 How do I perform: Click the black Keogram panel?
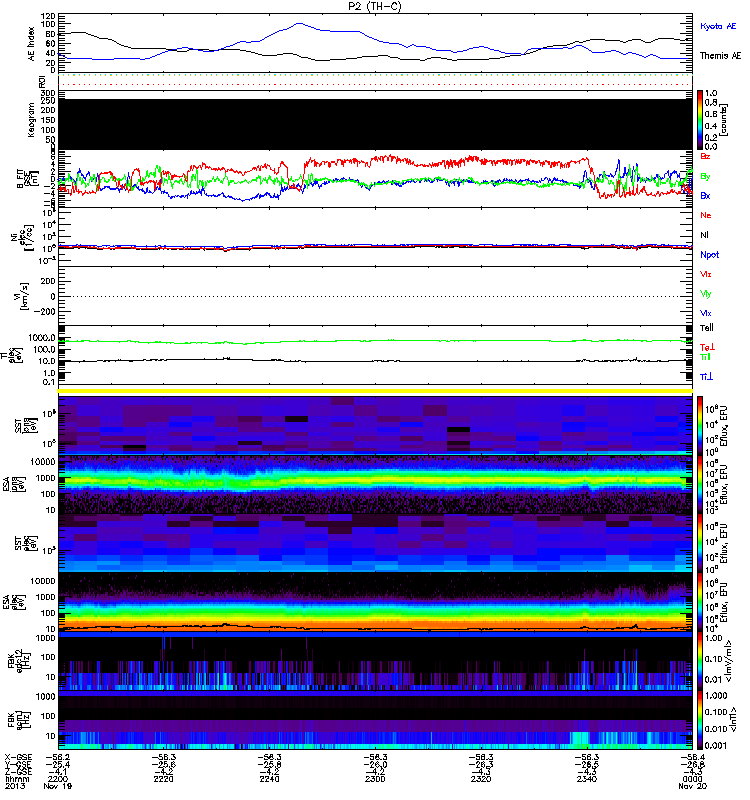(376, 121)
